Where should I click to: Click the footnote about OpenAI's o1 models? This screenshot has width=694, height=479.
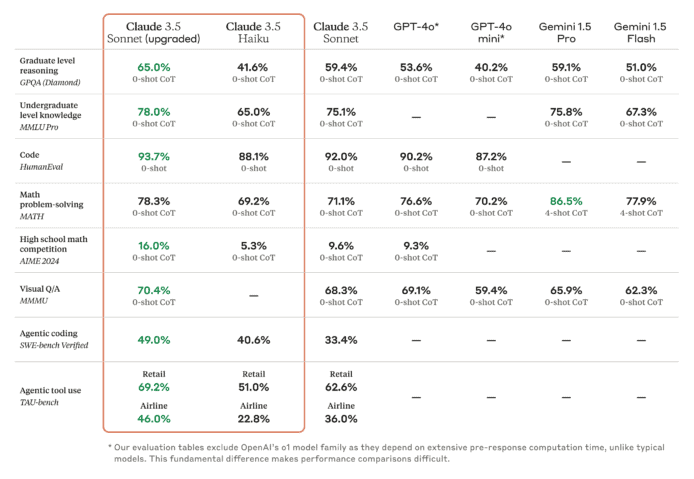386,453
